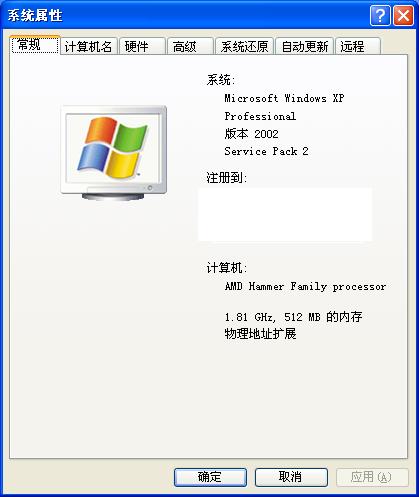The height and width of the screenshot is (497, 419).
Task: Click the Service Pack 2 text
Action: point(266,151)
